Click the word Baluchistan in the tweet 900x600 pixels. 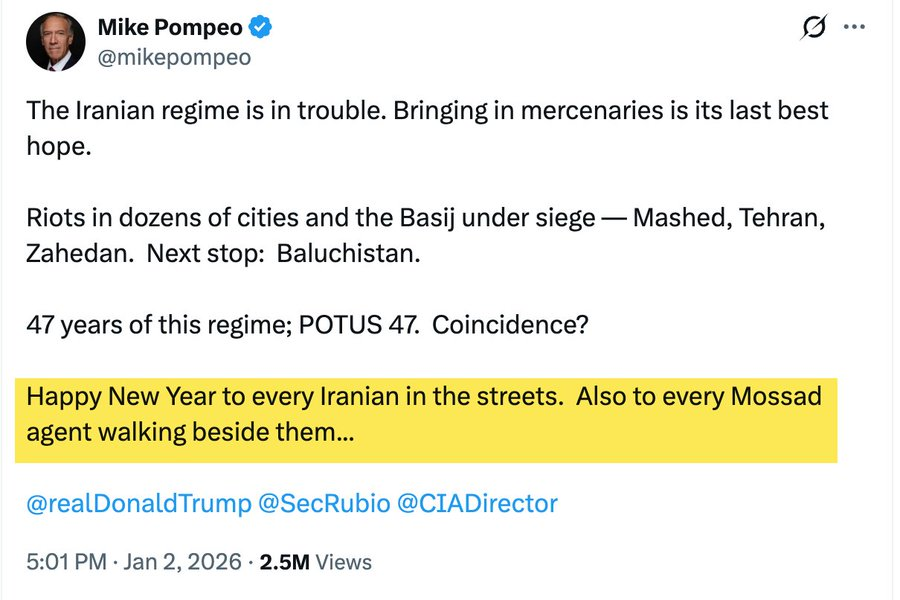[348, 253]
